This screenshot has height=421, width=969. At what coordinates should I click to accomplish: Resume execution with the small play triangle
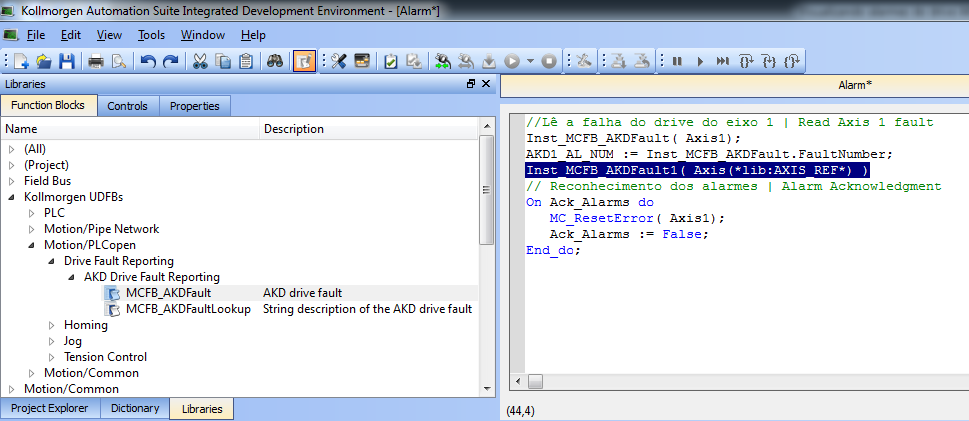click(x=700, y=61)
